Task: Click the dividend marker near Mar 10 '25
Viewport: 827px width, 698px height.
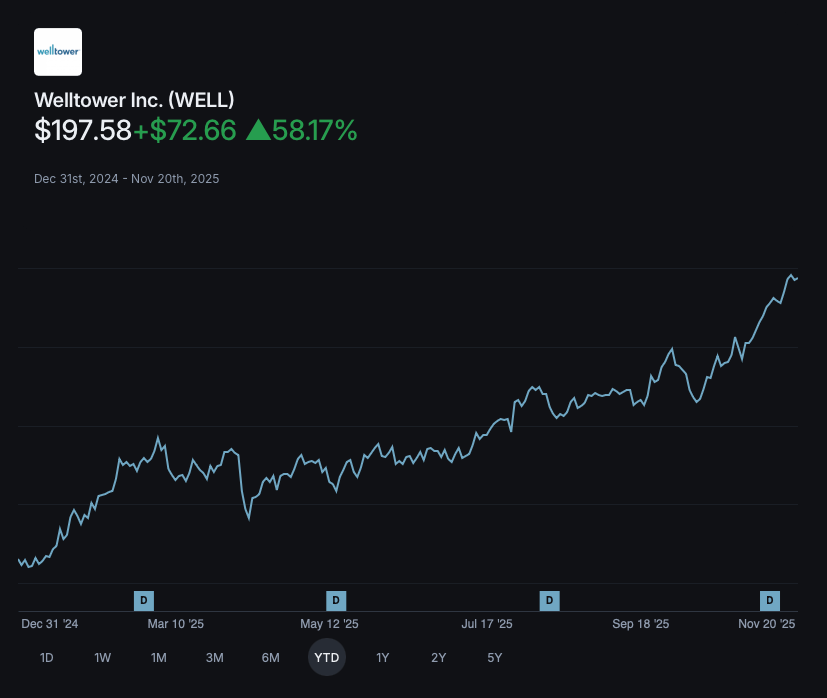Action: coord(144,600)
